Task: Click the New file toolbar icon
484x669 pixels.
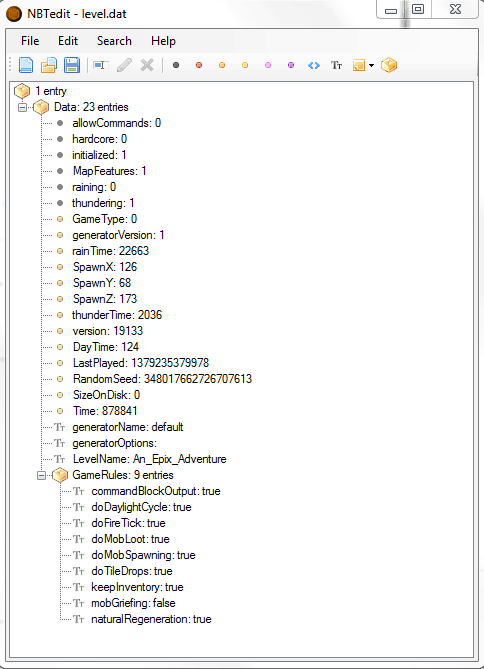Action: pyautogui.click(x=26, y=65)
